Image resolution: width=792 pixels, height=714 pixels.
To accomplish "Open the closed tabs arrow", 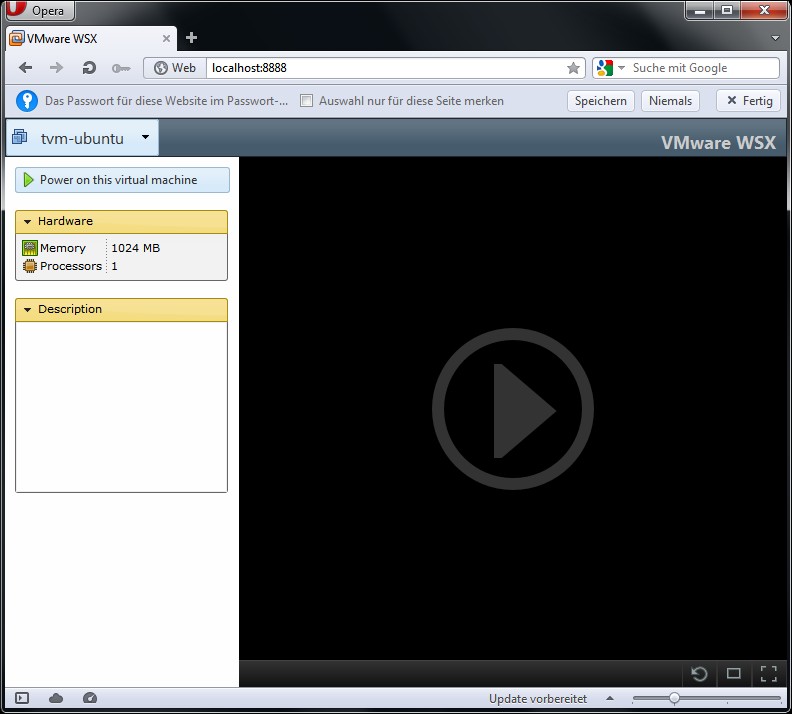I will (775, 38).
